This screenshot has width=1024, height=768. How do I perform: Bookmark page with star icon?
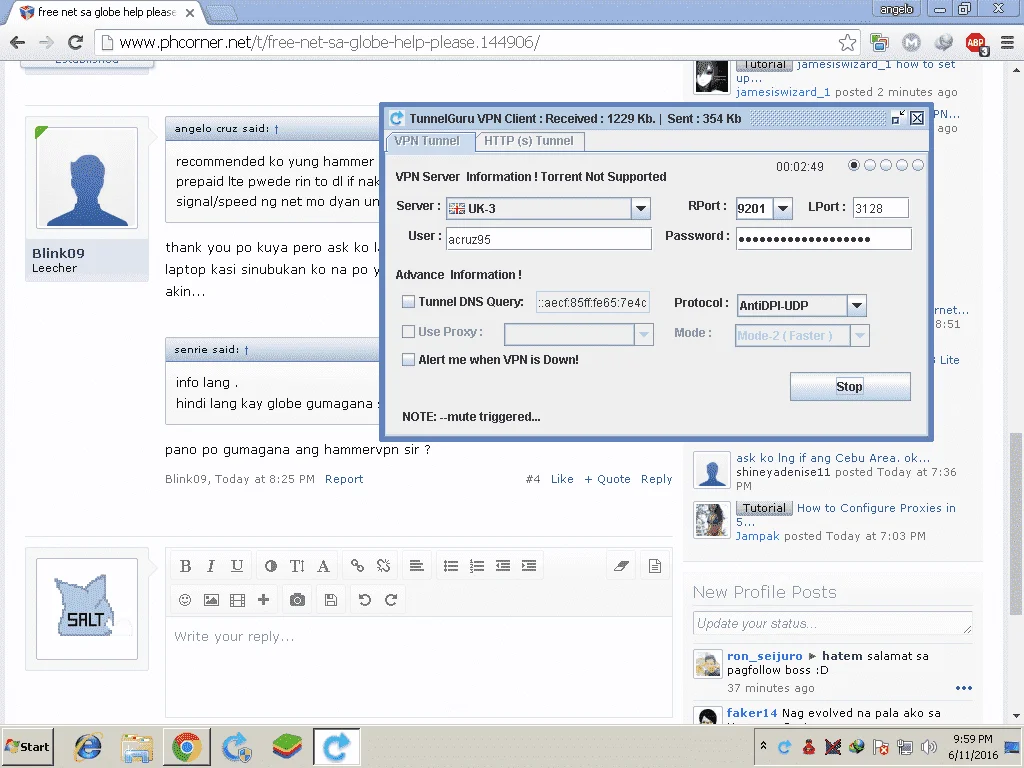[x=847, y=43]
